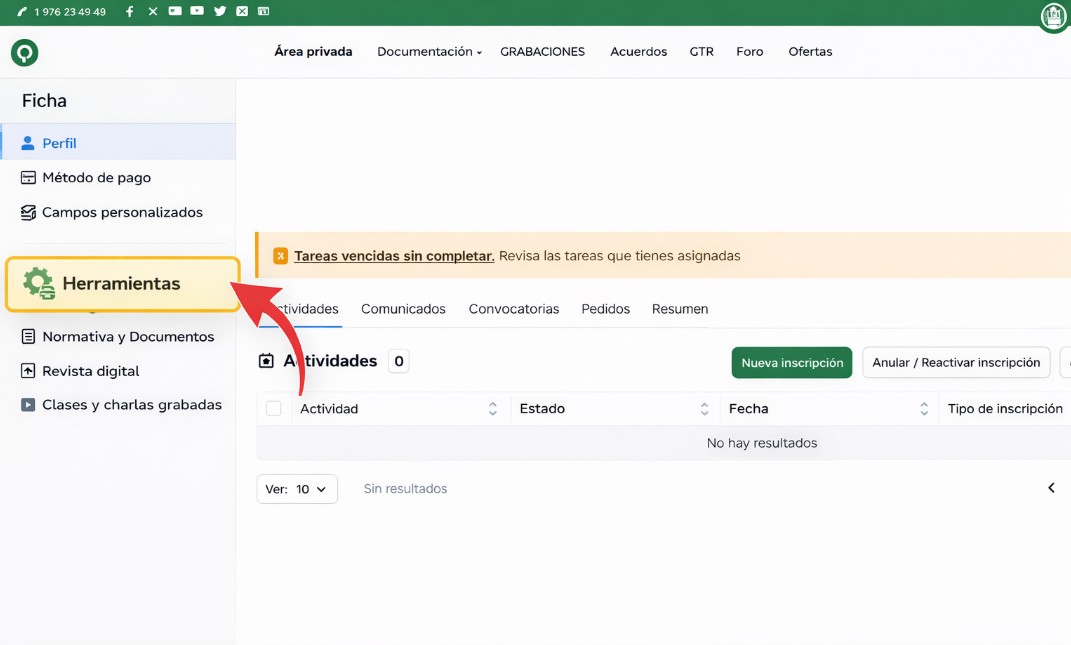Screen dimensions: 1071x645
Task: Open Clases y charlas grabadas
Action: tap(131, 405)
